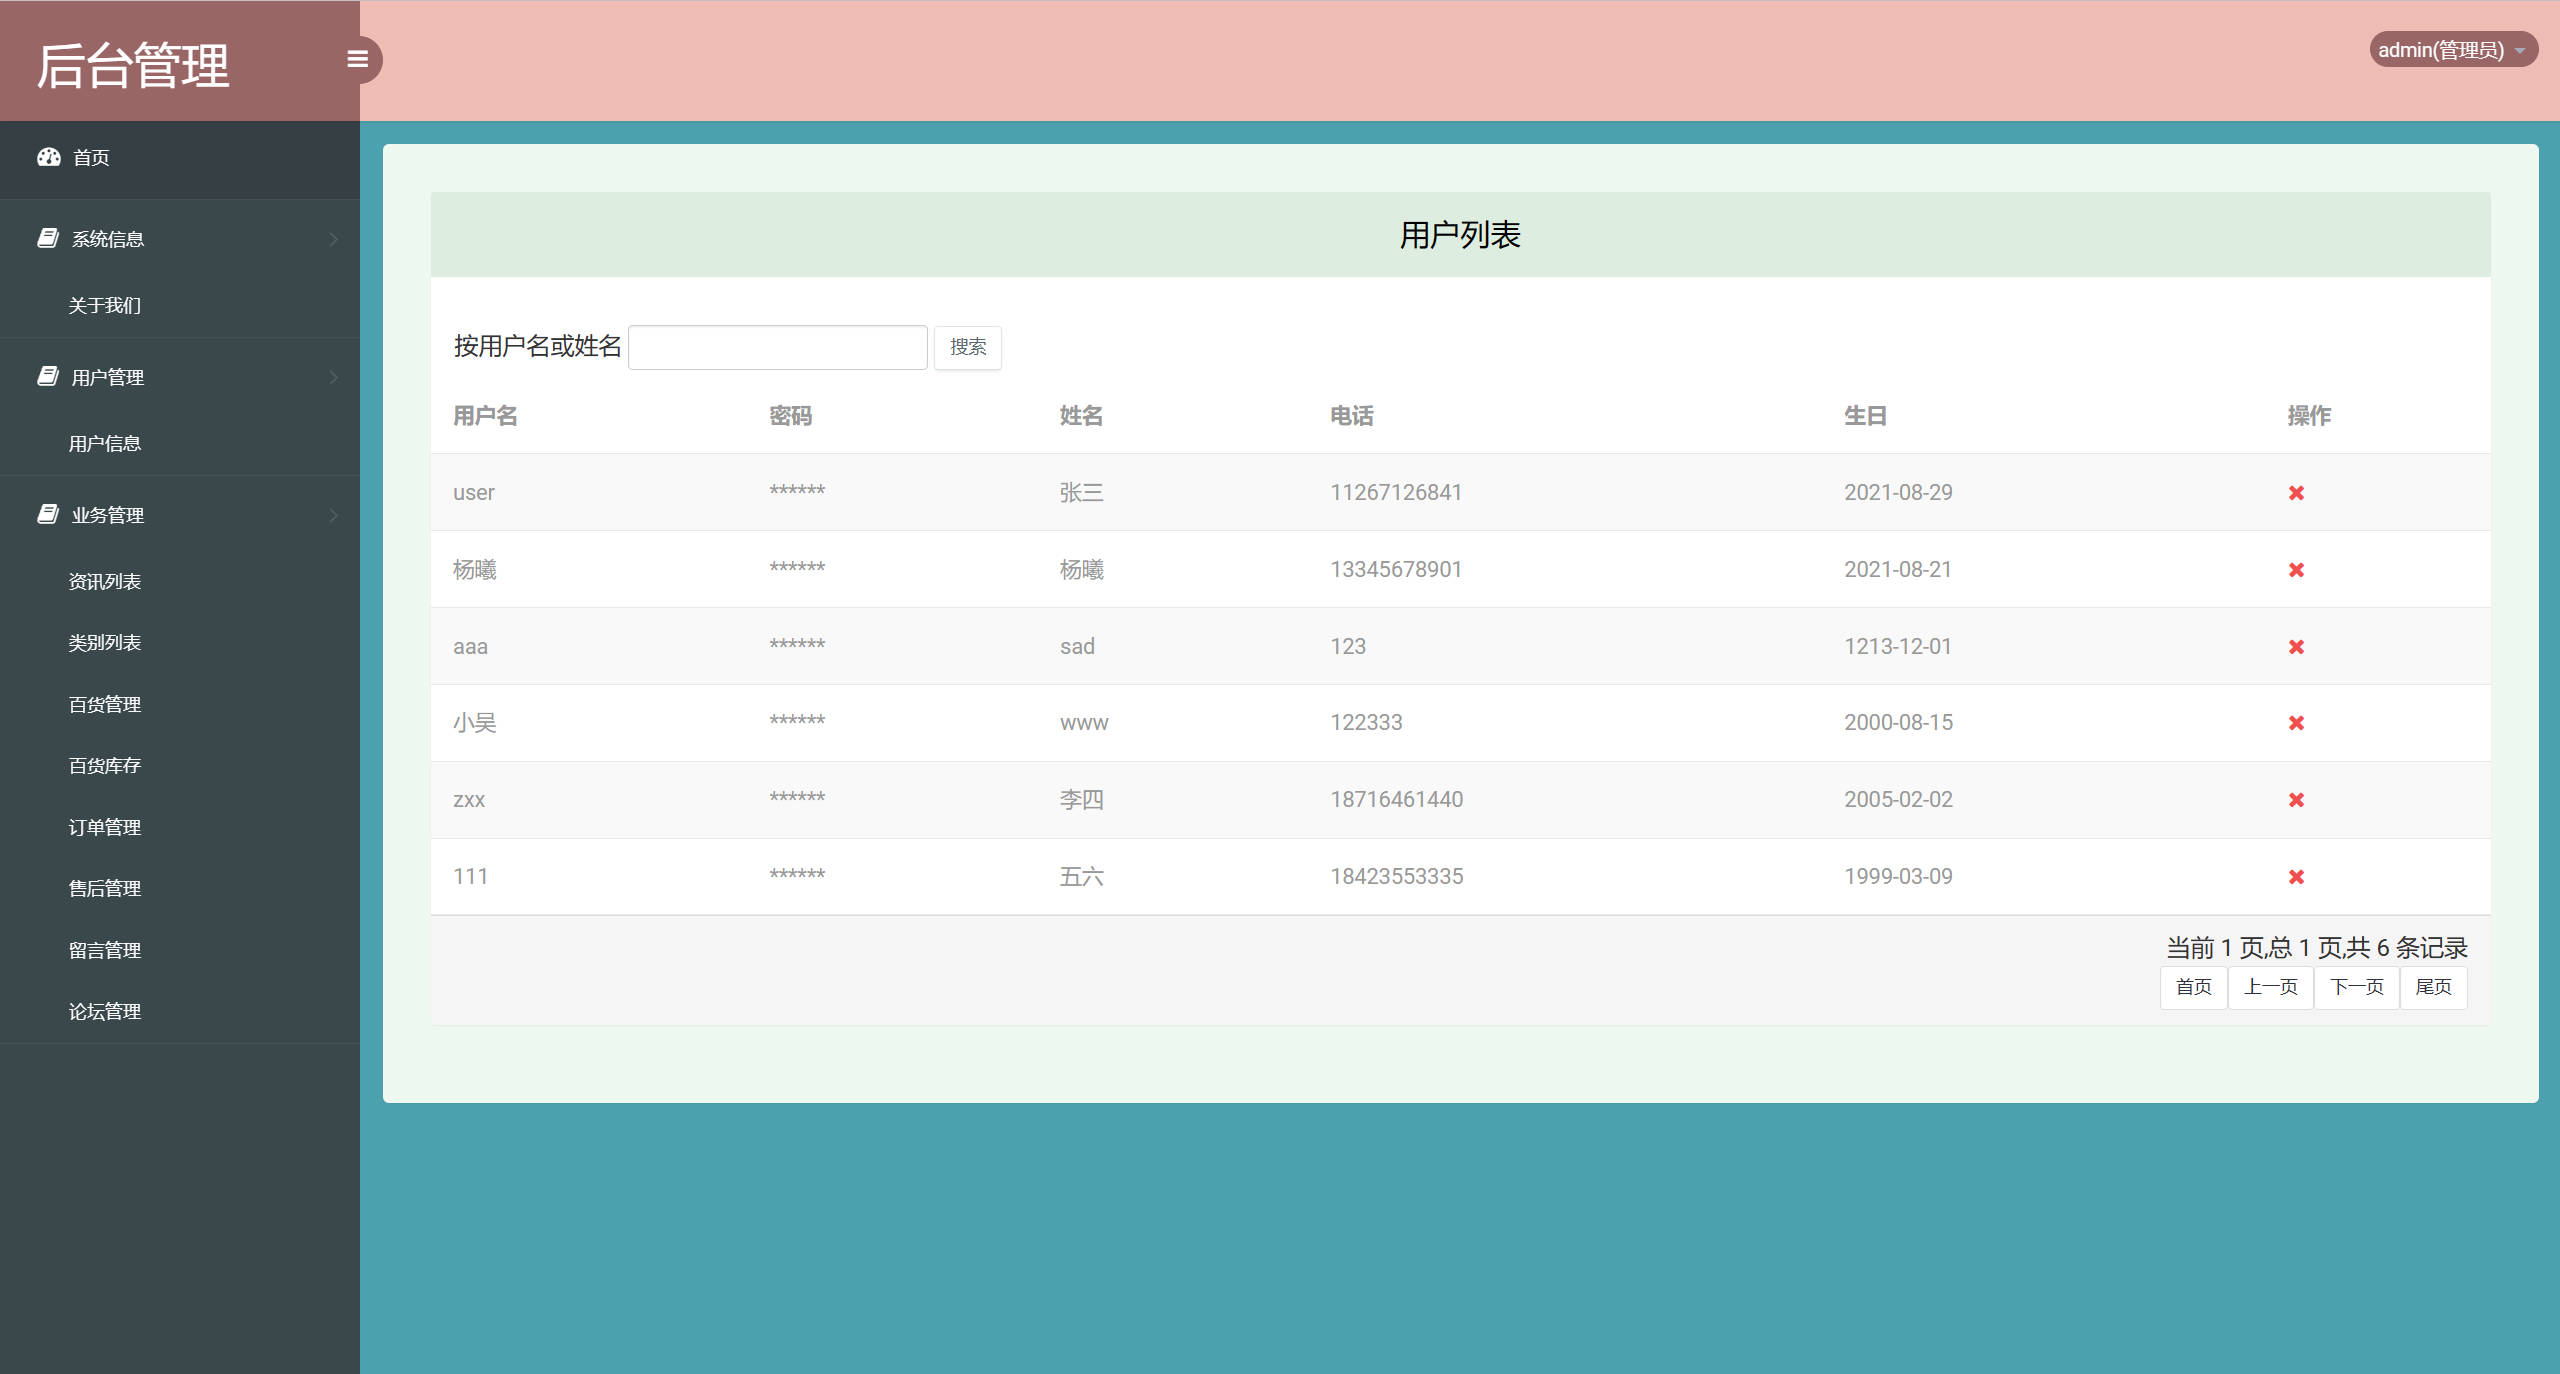Click the book icon beside 系统信息
Viewport: 2560px width, 1374px height.
point(47,238)
